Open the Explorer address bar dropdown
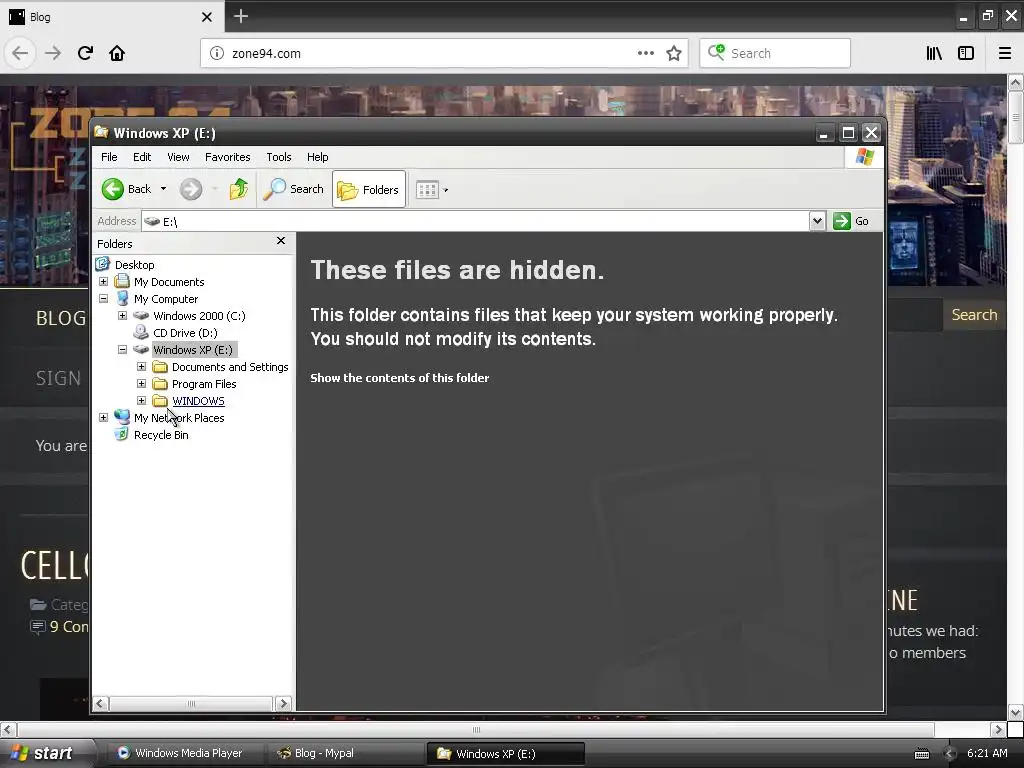 point(817,221)
